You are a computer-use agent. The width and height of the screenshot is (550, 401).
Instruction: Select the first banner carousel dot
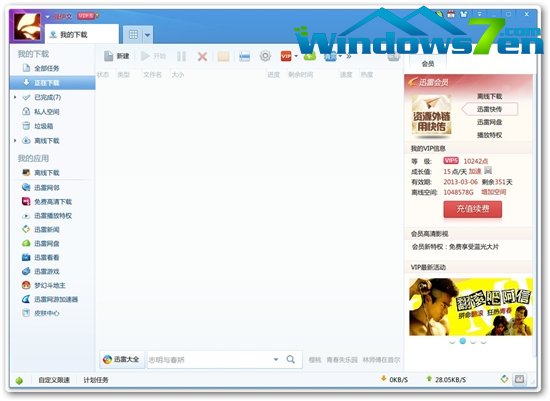pyautogui.click(x=452, y=341)
